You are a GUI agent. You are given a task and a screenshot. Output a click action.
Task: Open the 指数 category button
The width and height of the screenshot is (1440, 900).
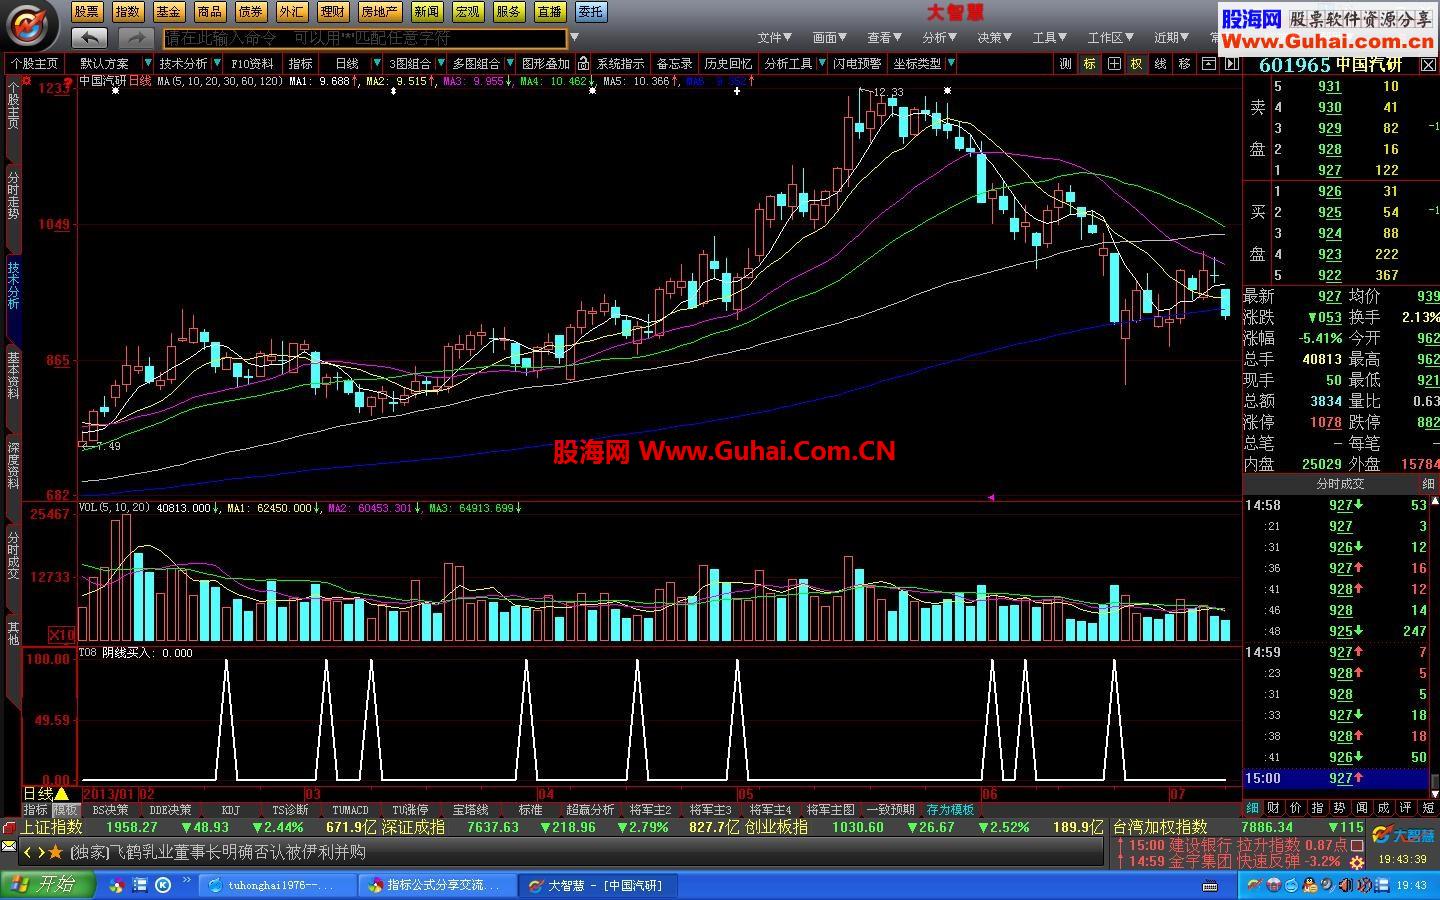pos(127,12)
